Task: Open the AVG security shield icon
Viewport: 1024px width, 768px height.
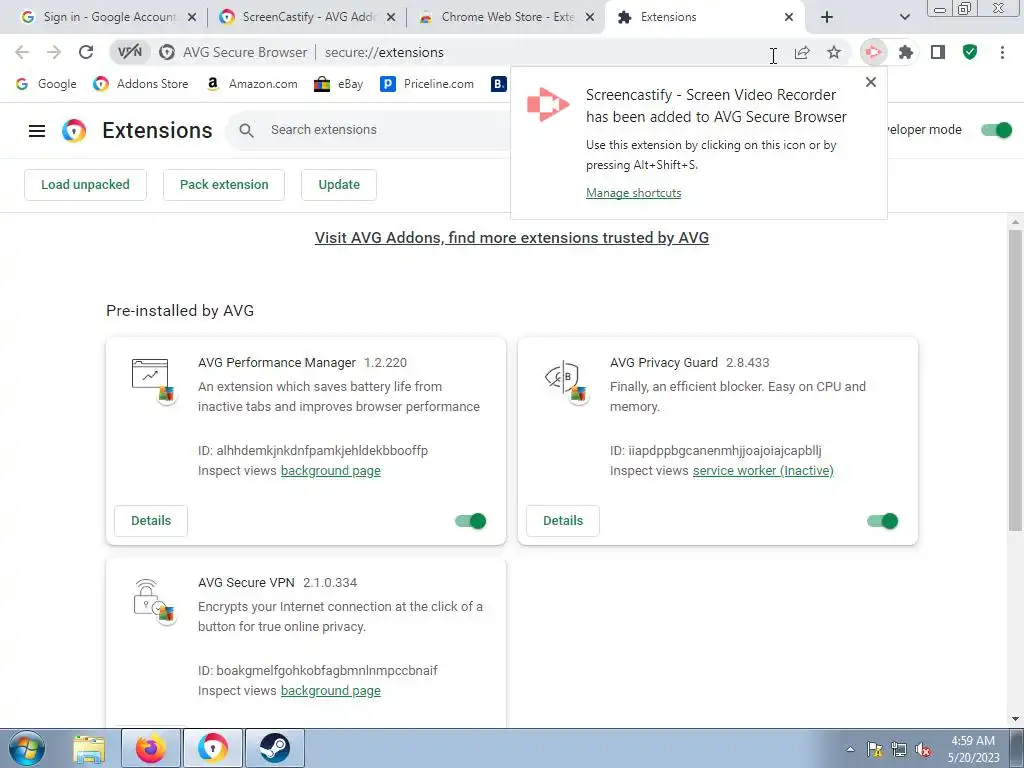Action: 970,52
